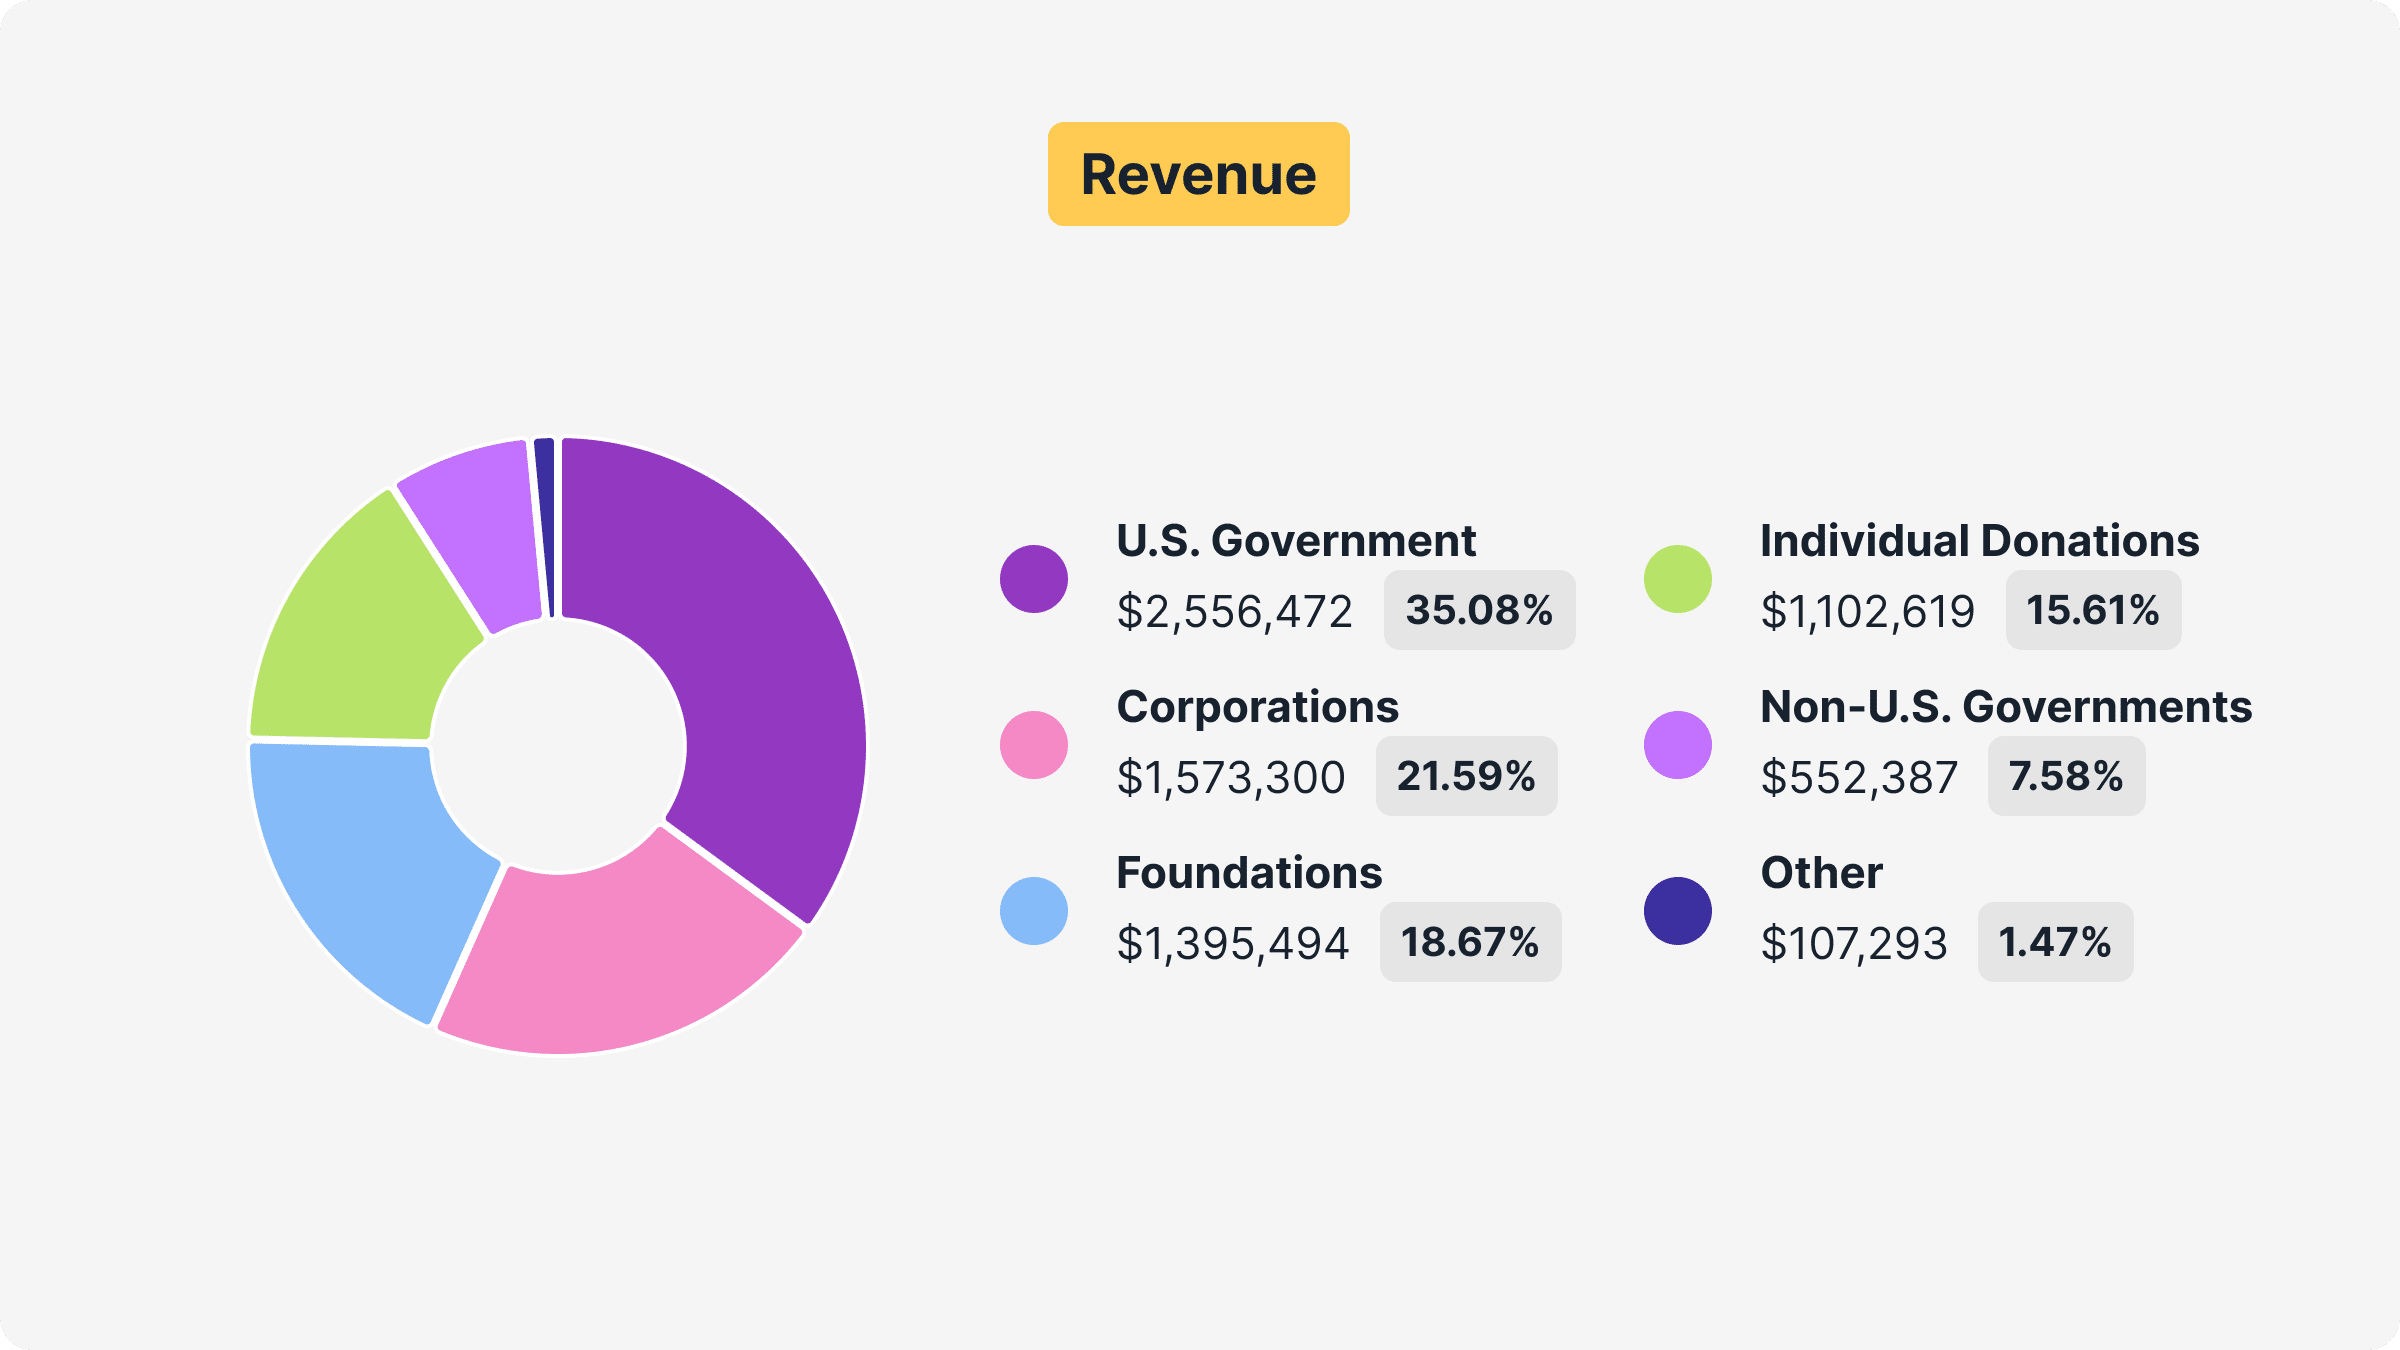Click the $2,556,472 amount text

click(1234, 611)
